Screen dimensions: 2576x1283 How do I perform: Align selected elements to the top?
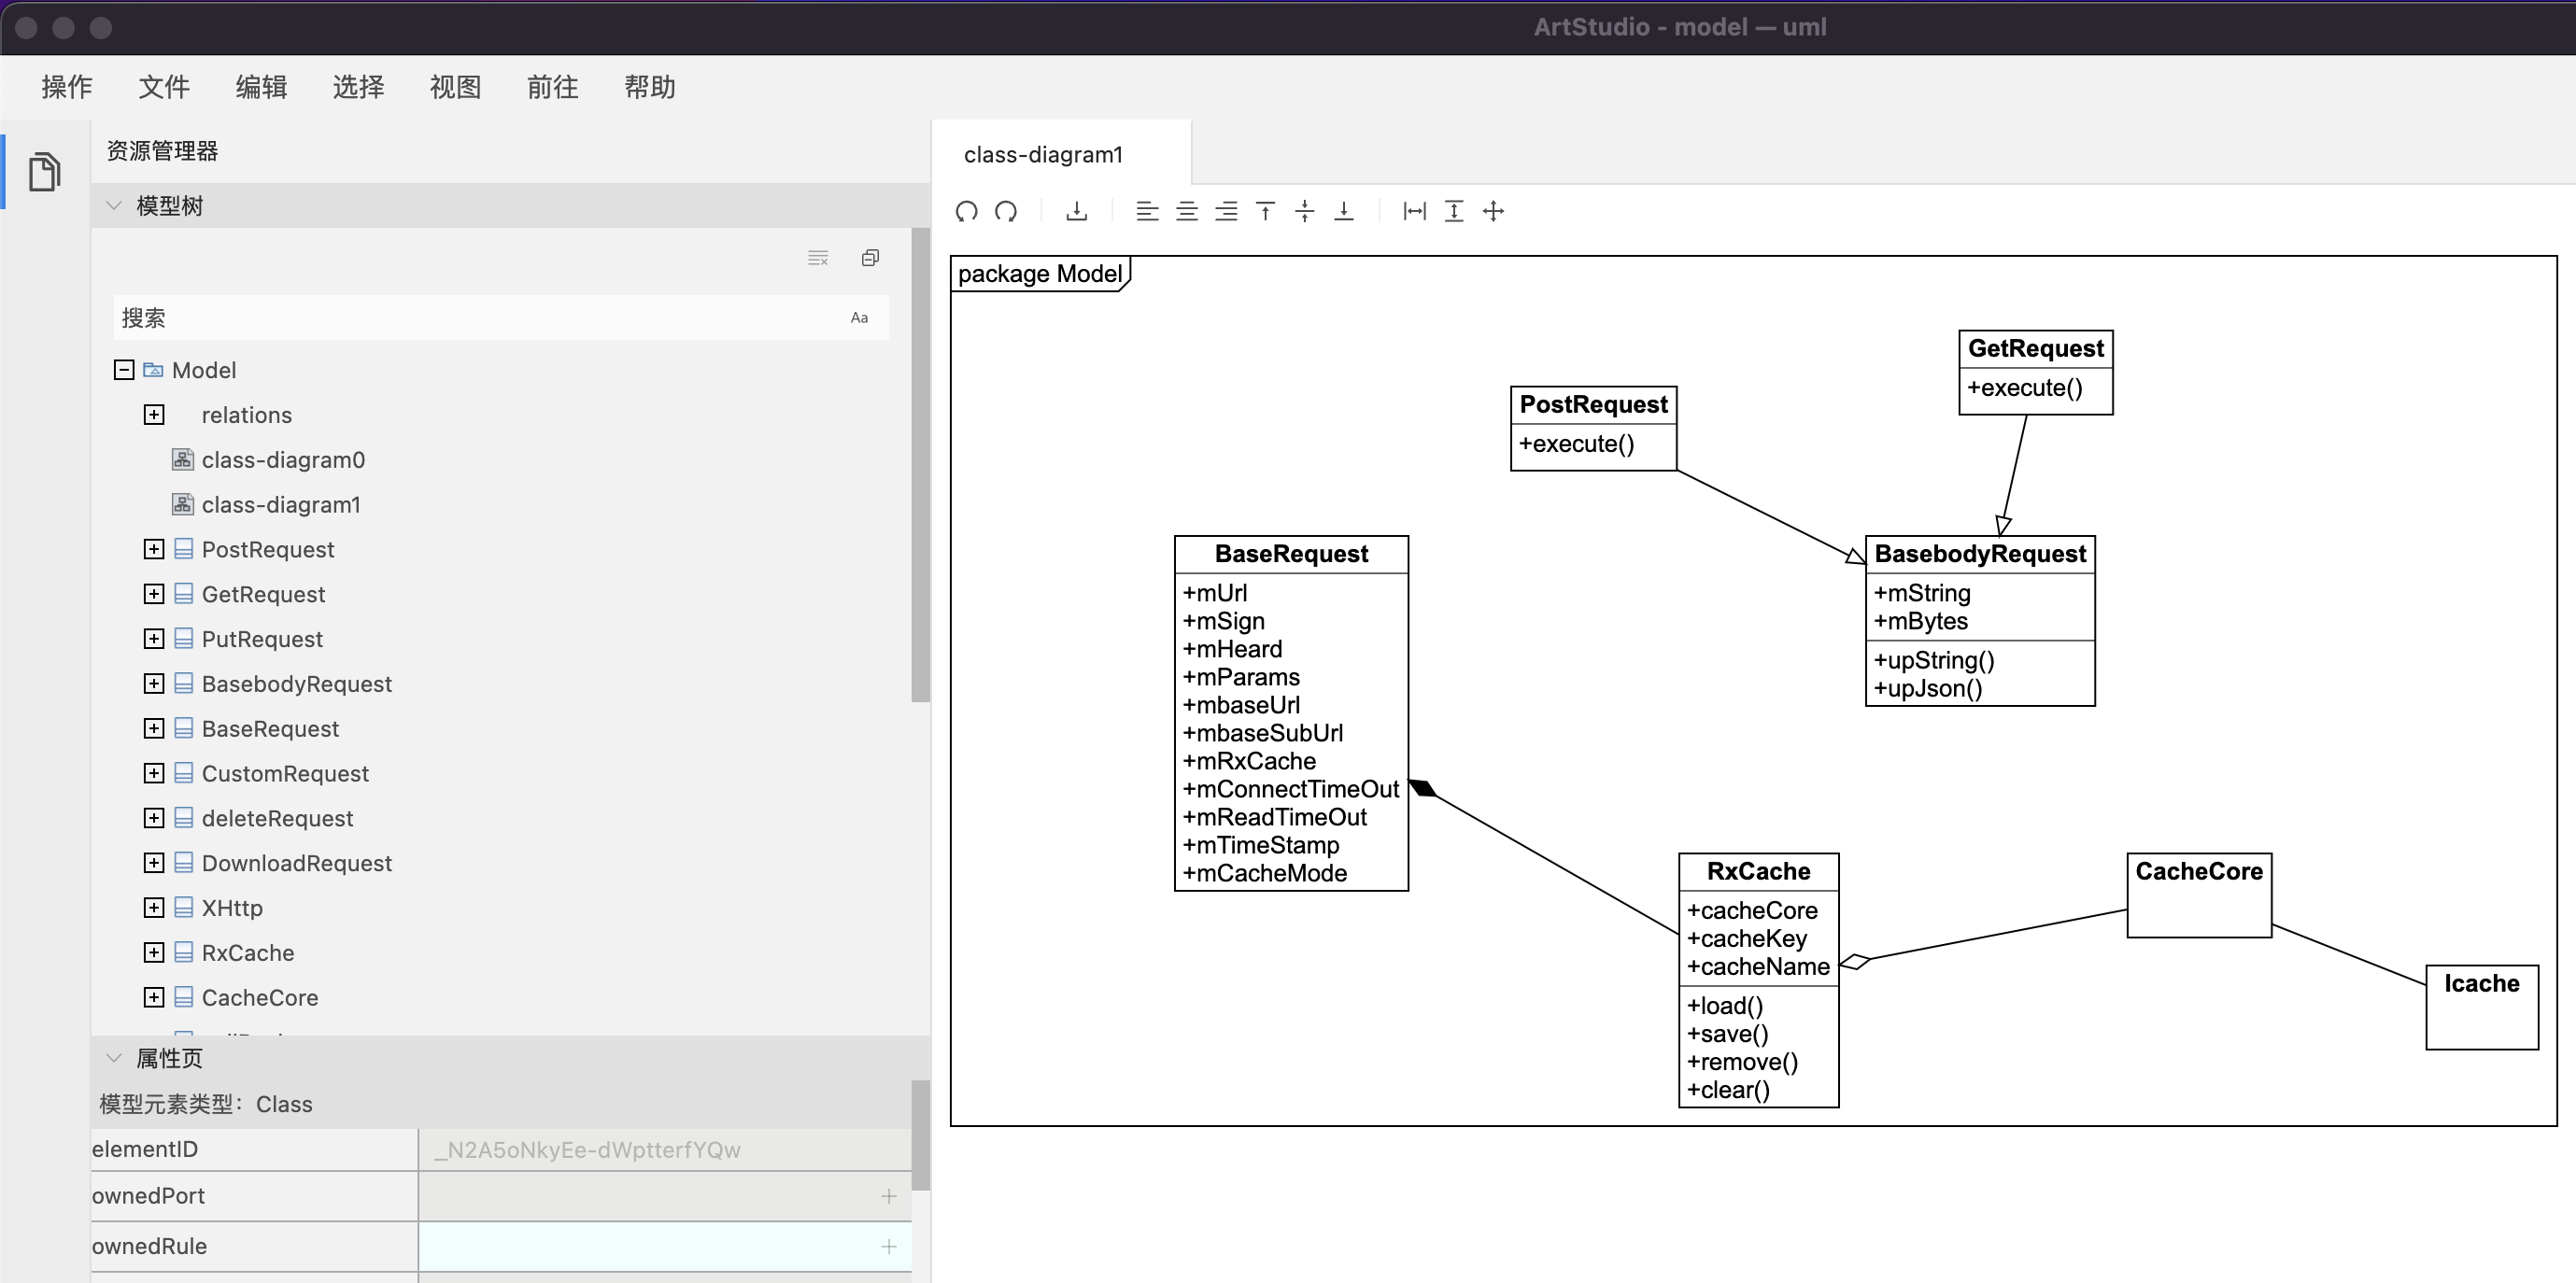pyautogui.click(x=1265, y=211)
